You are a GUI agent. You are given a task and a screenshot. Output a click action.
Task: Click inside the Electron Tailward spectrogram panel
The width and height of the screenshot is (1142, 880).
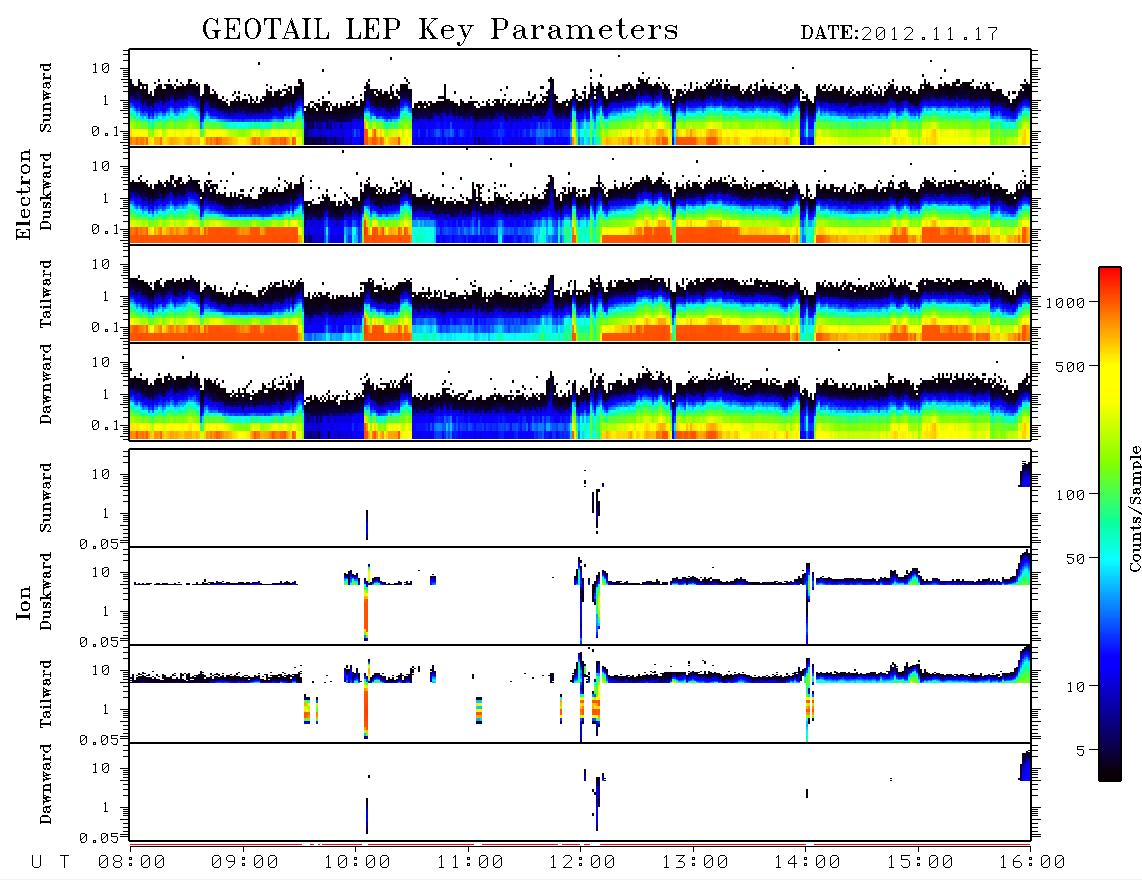(580, 294)
